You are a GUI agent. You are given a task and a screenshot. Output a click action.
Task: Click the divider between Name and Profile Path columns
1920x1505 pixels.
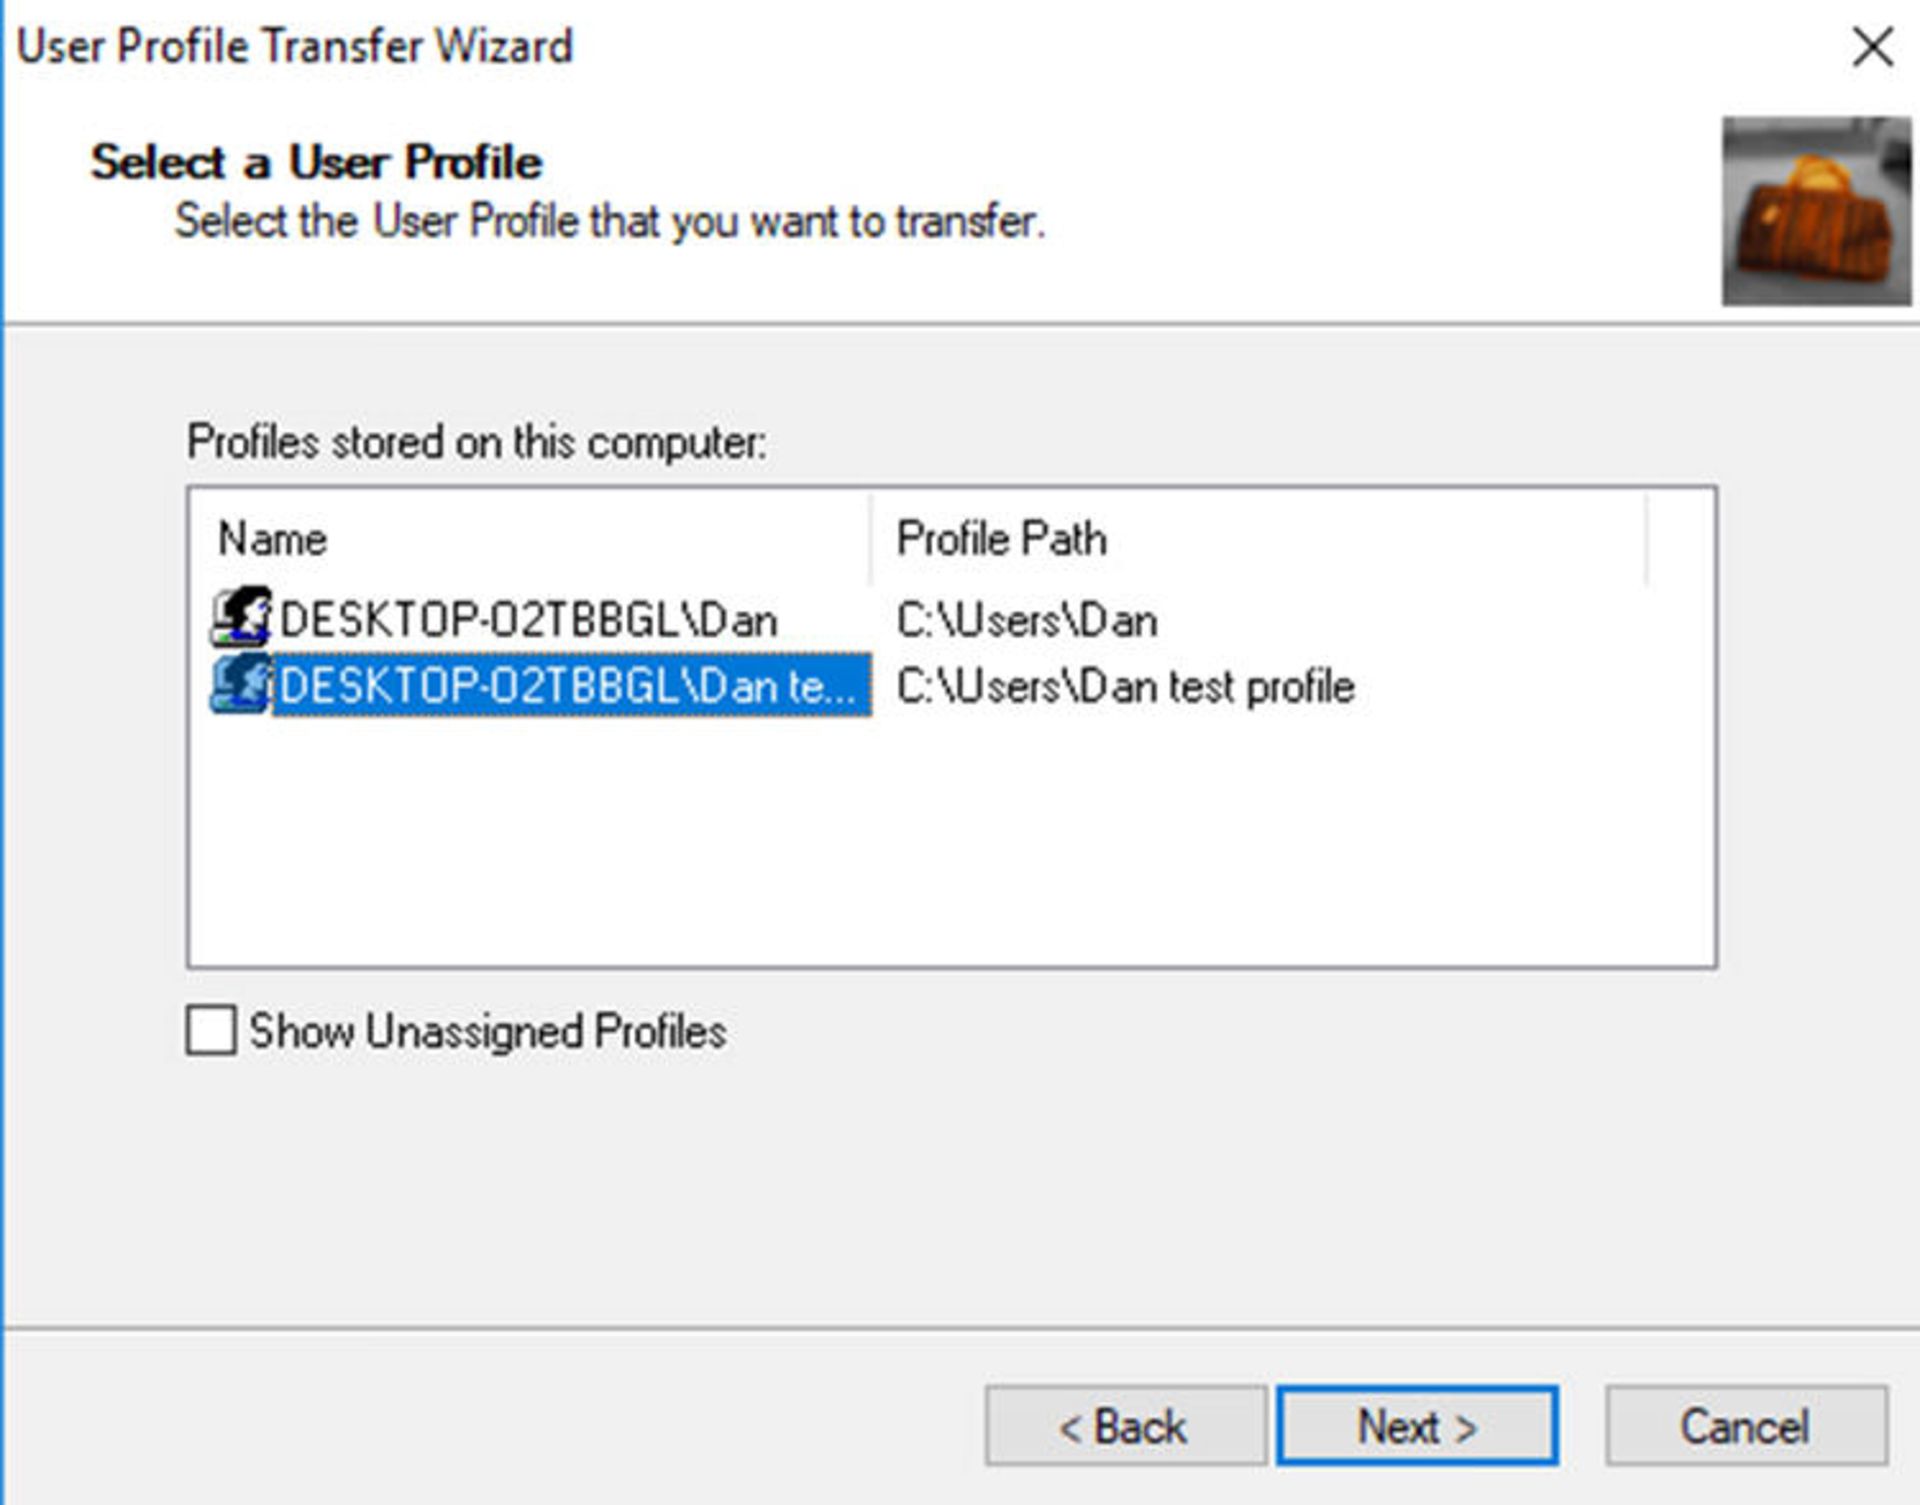click(x=871, y=538)
